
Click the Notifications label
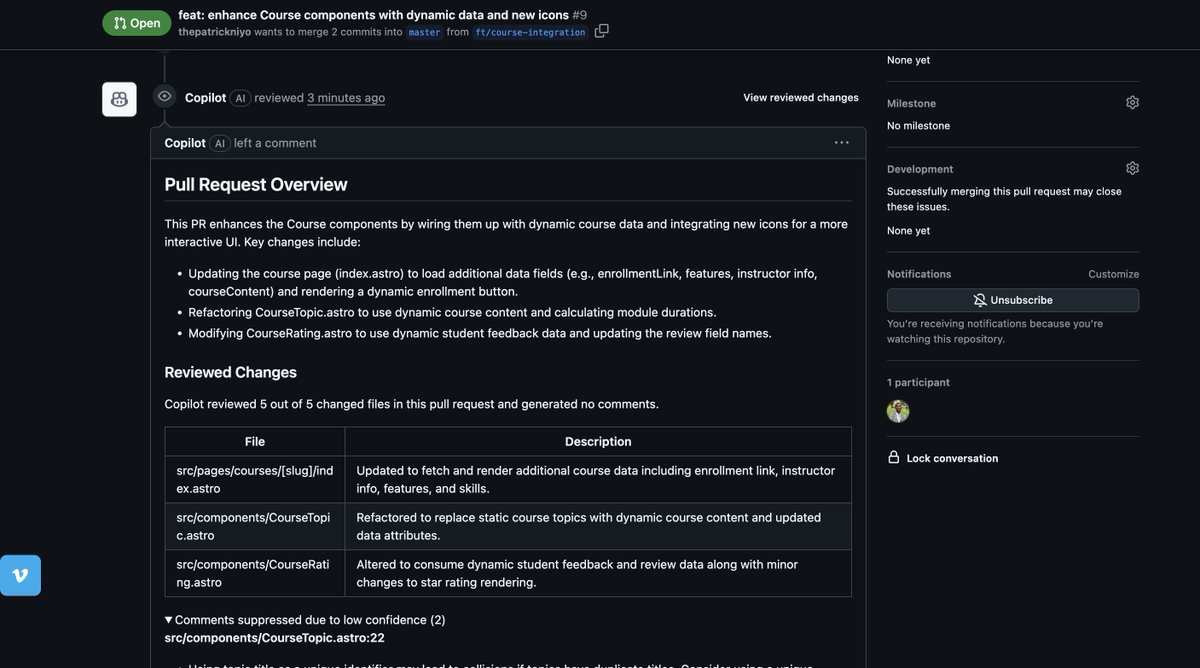click(919, 274)
